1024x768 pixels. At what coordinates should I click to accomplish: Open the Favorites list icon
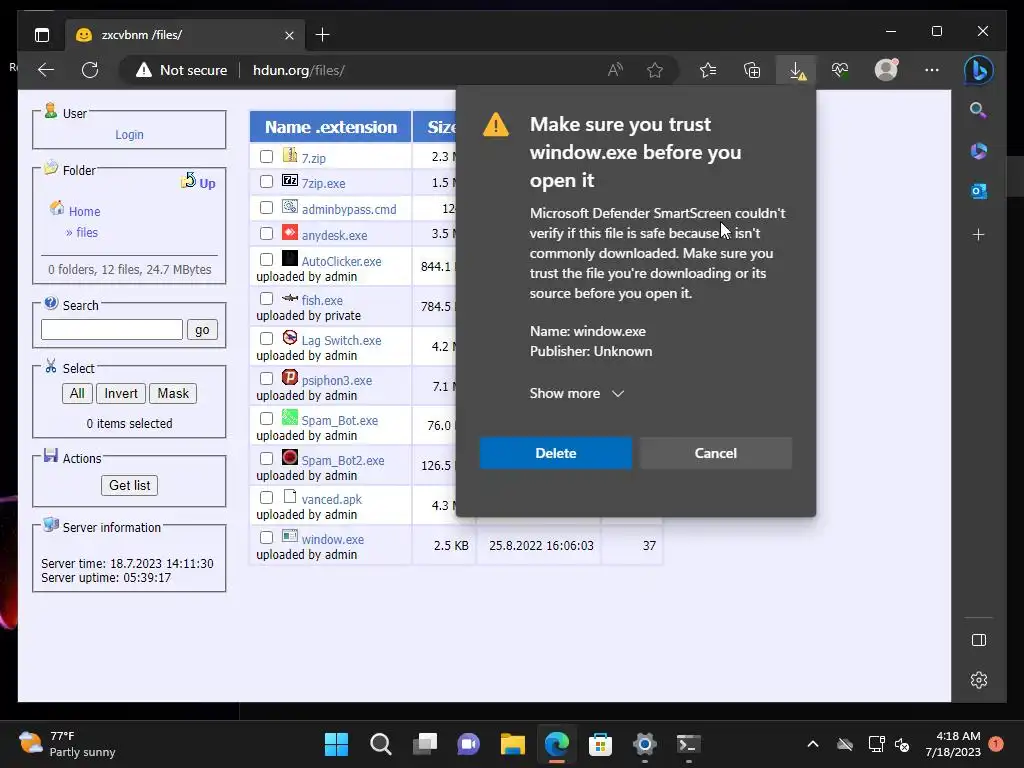(708, 70)
